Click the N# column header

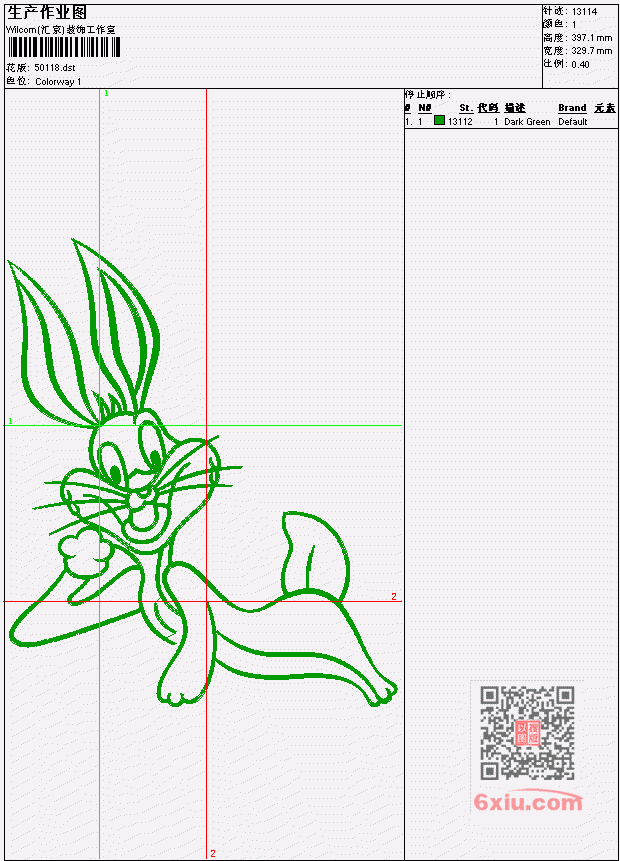424,108
